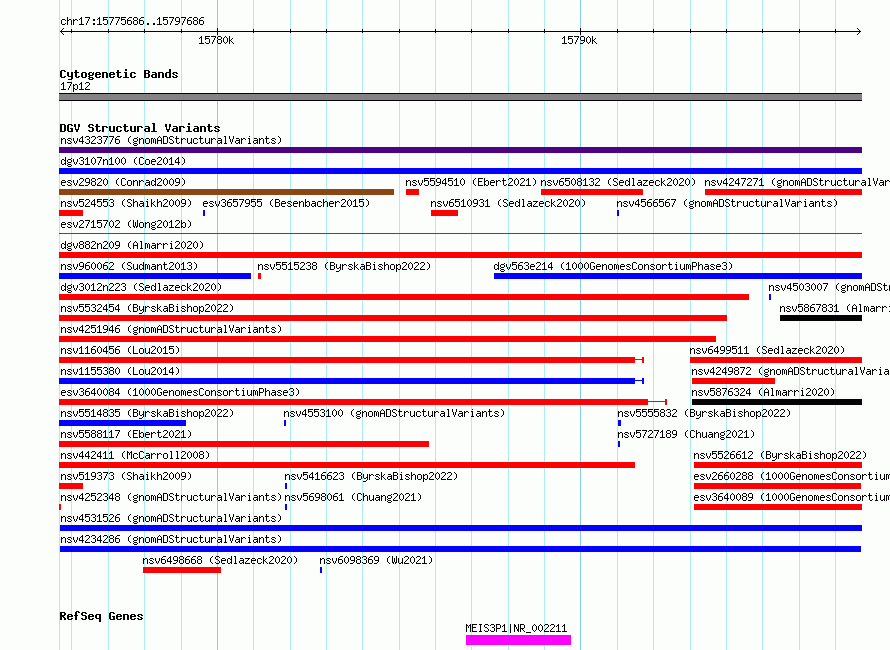890x650 pixels.
Task: Select the magenta MEIS3P1 gene bar
Action: click(x=518, y=640)
